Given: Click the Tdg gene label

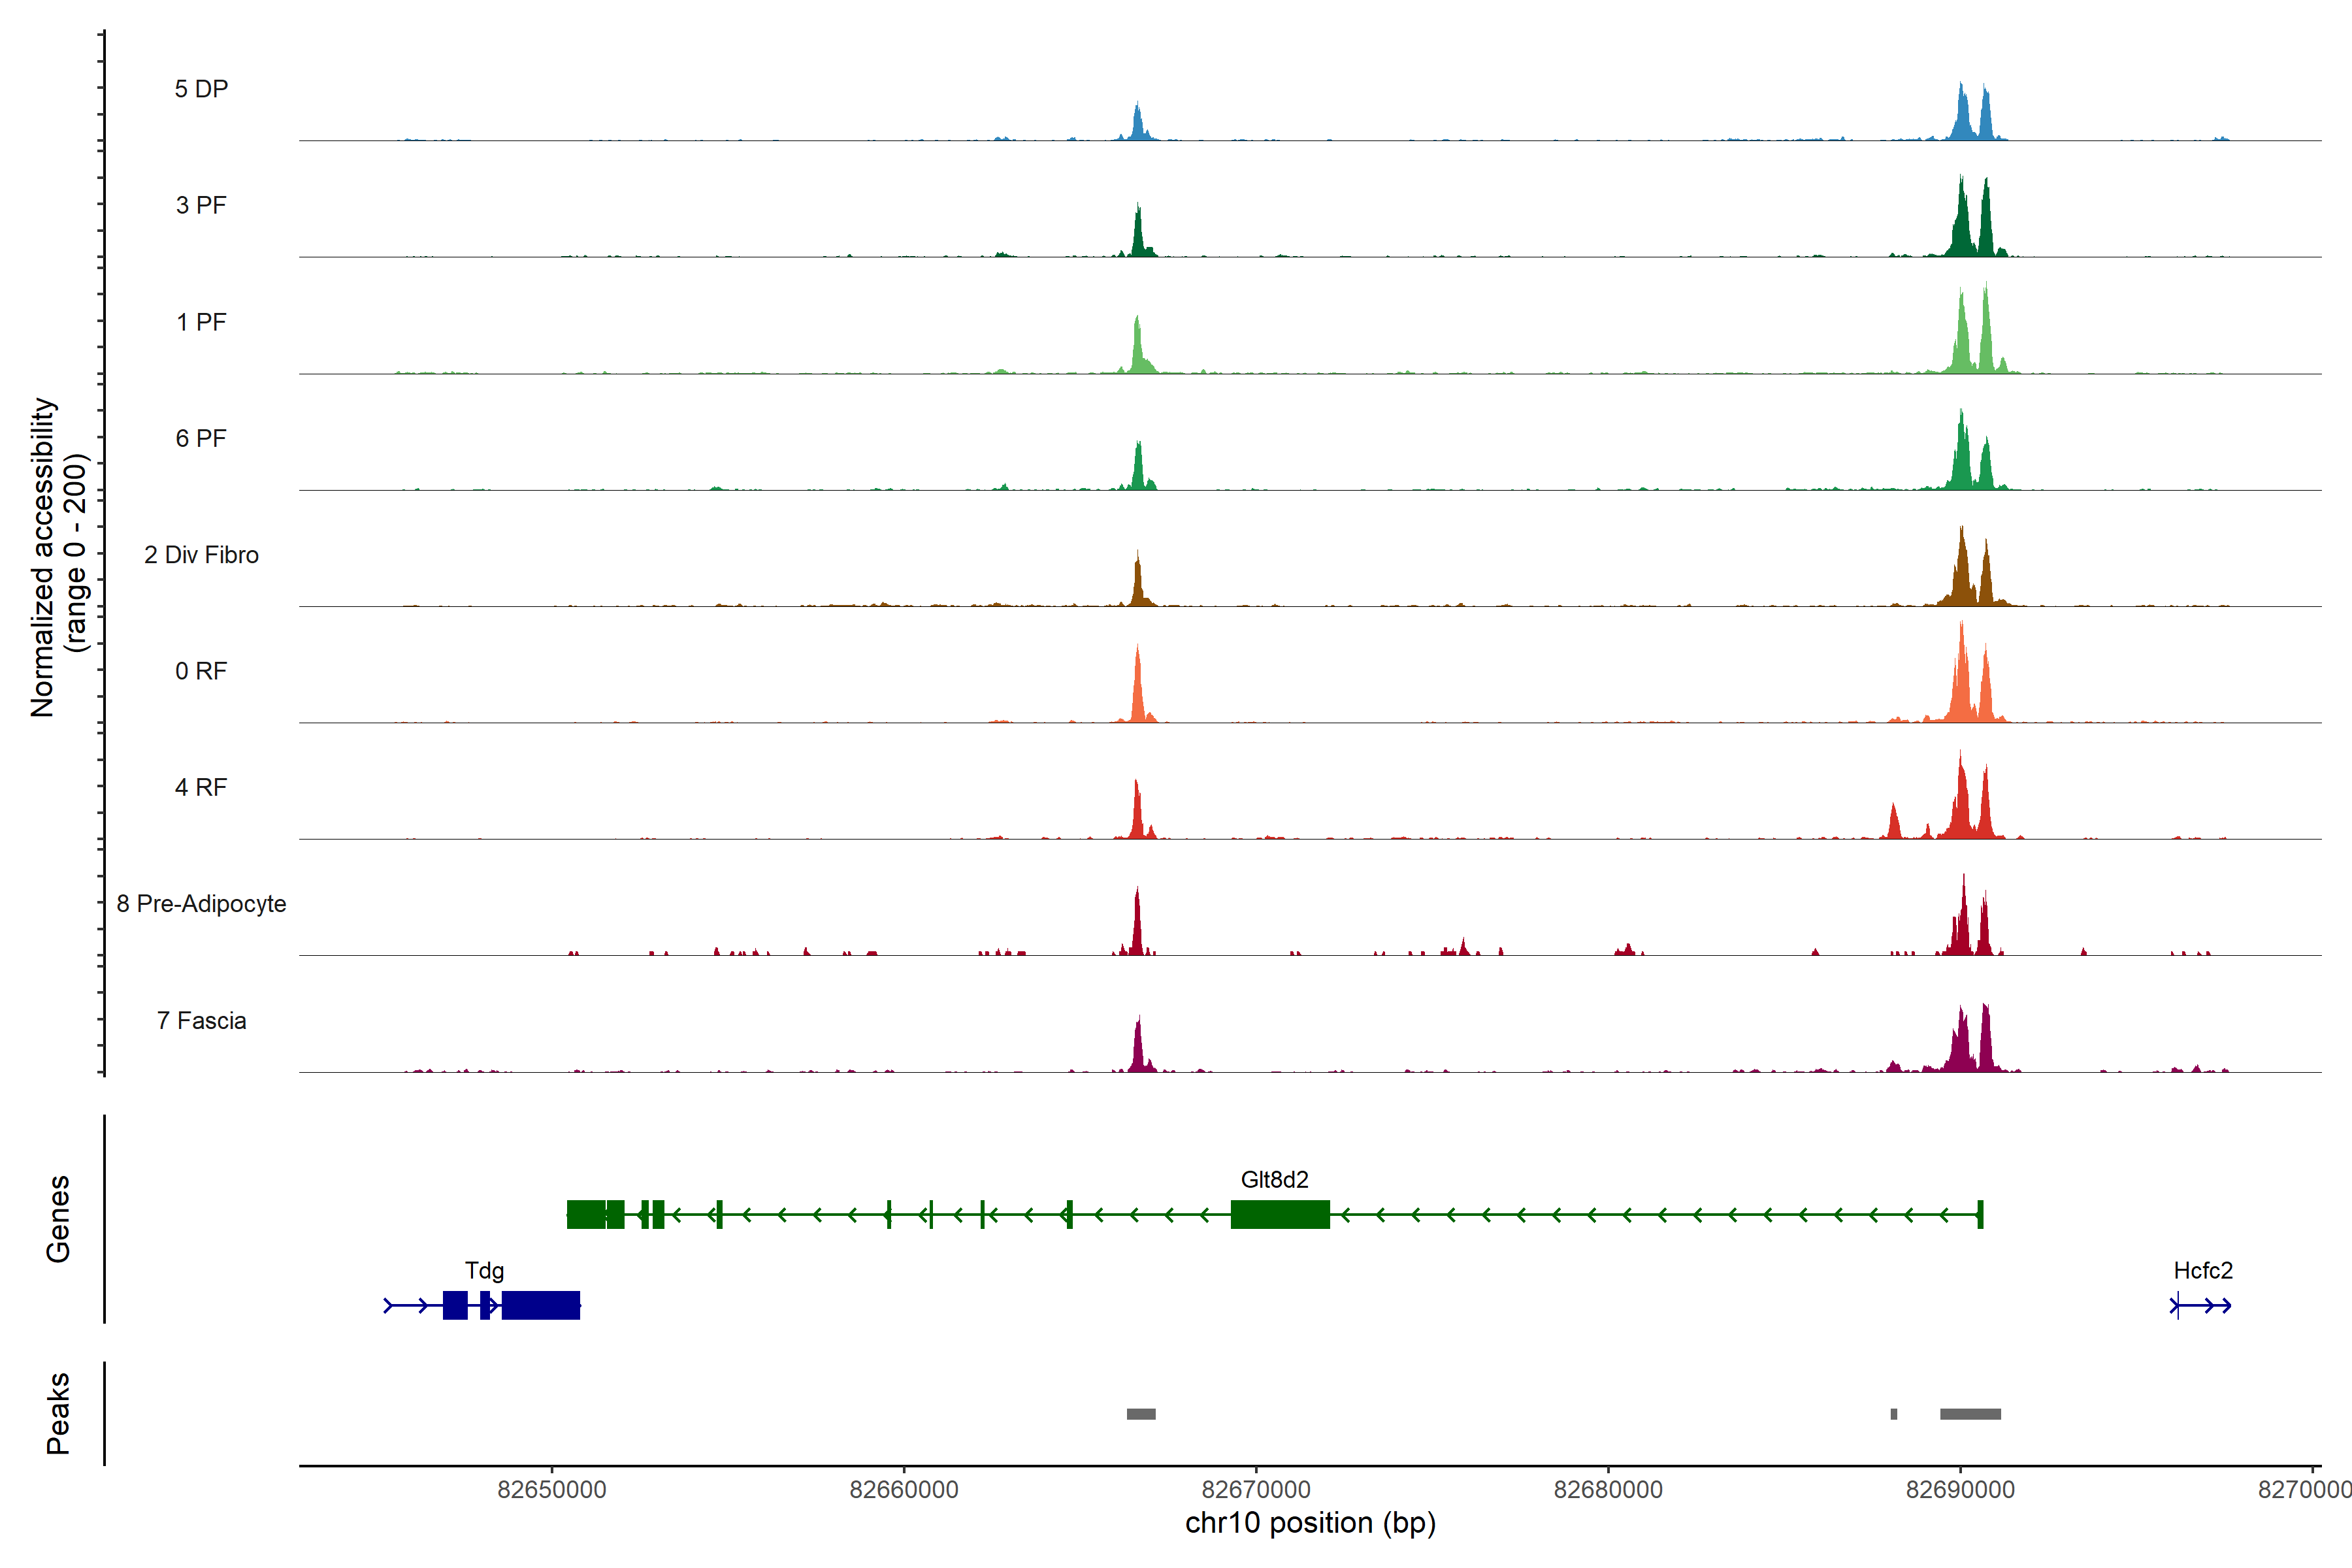Looking at the screenshot, I should (484, 1270).
